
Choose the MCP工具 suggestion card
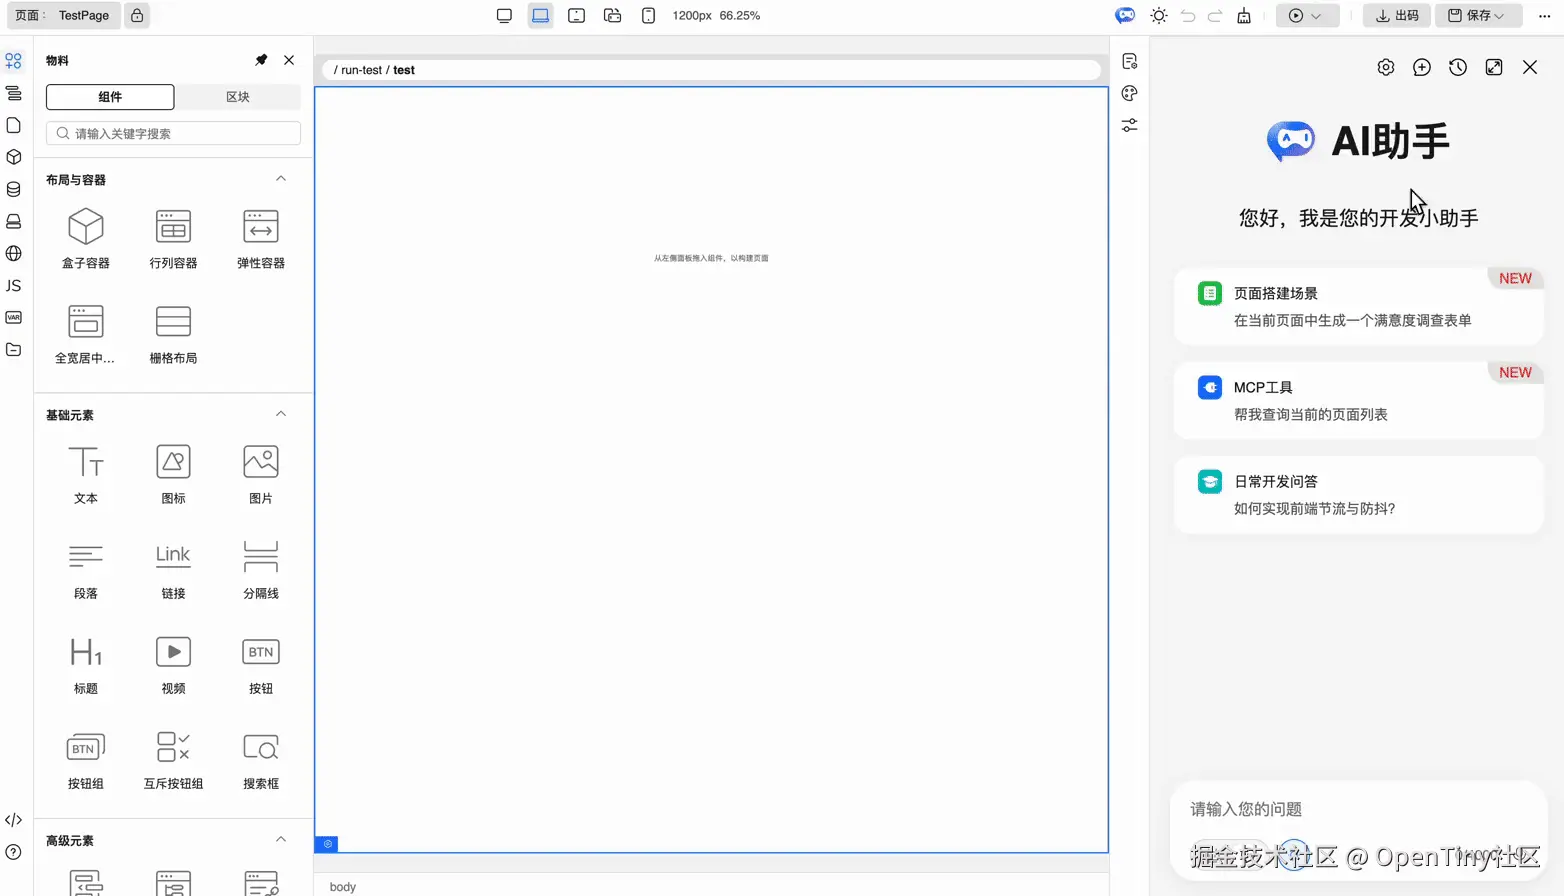[x=1358, y=400]
